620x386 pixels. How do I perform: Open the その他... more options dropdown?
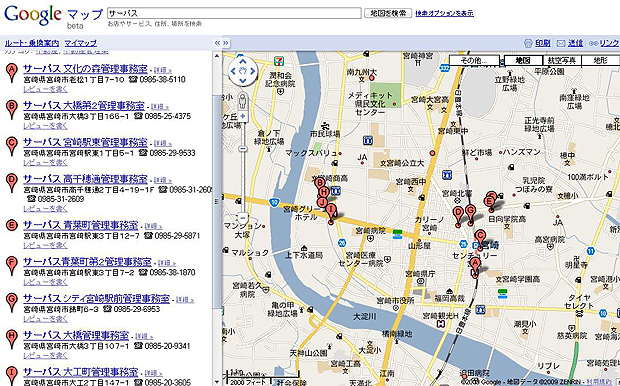[x=474, y=61]
